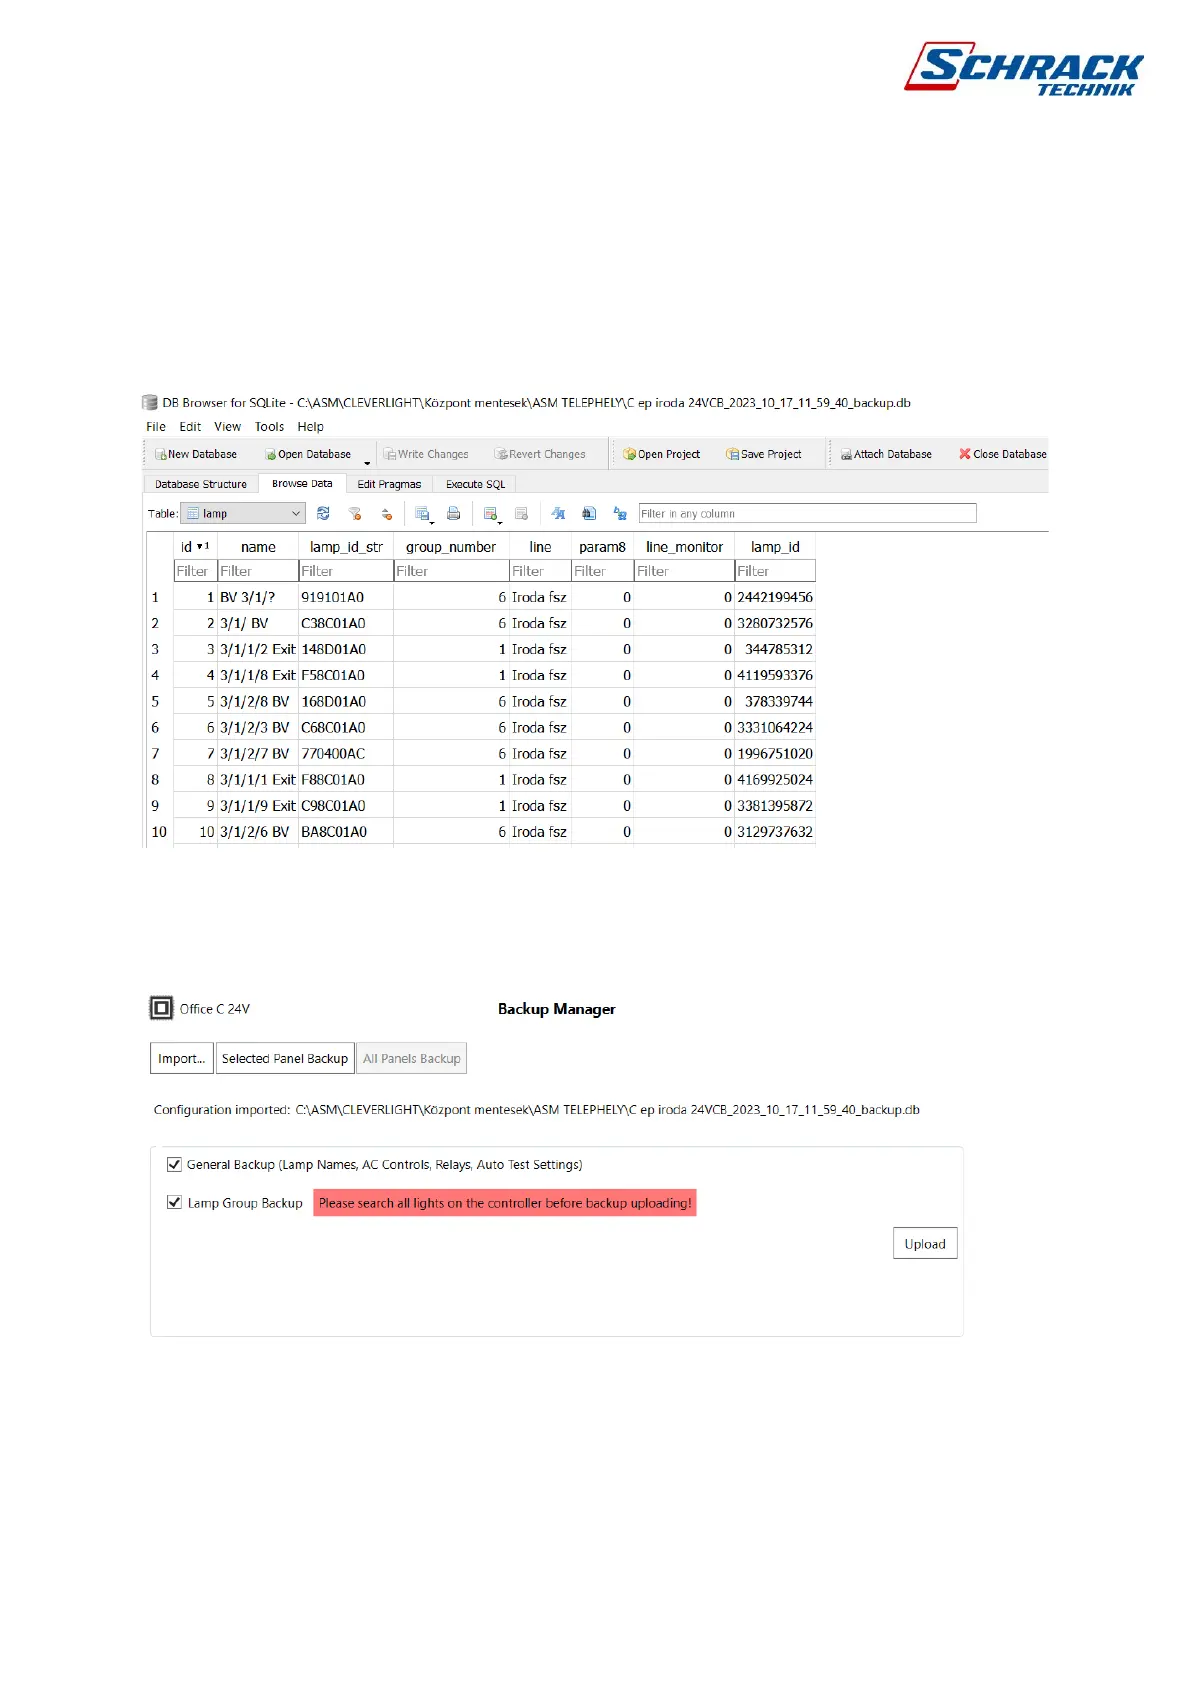Select the cell '3/1/1/2 Exit'
The width and height of the screenshot is (1191, 1684).
pyautogui.click(x=258, y=649)
